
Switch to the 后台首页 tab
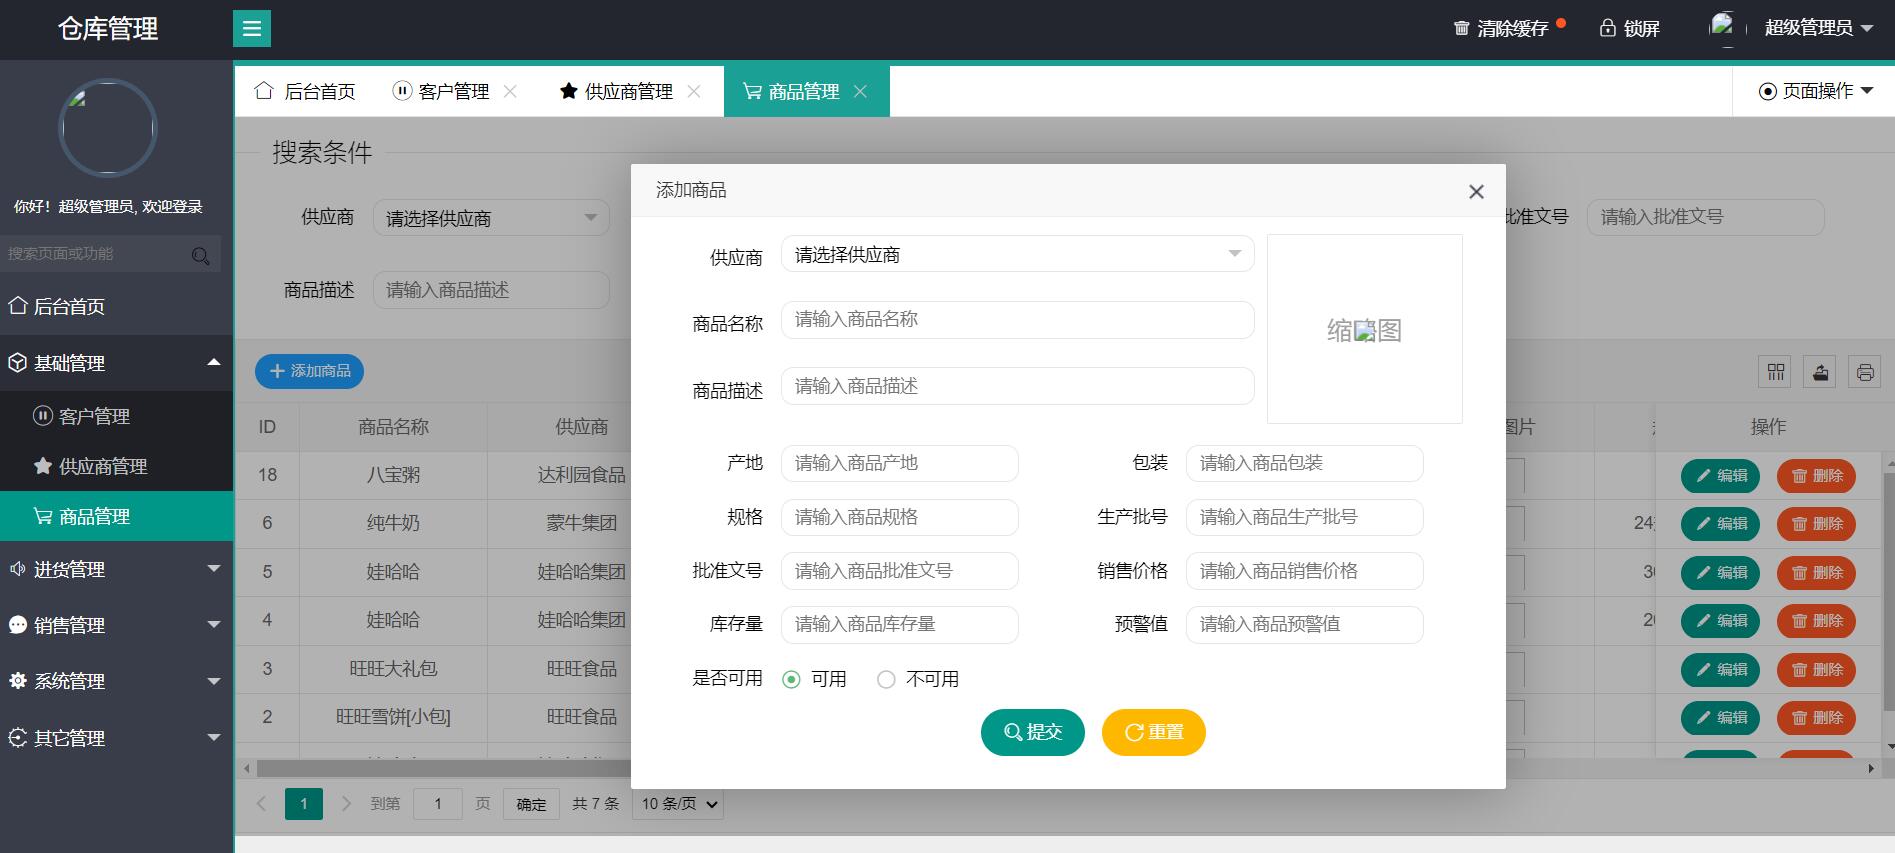click(x=306, y=91)
